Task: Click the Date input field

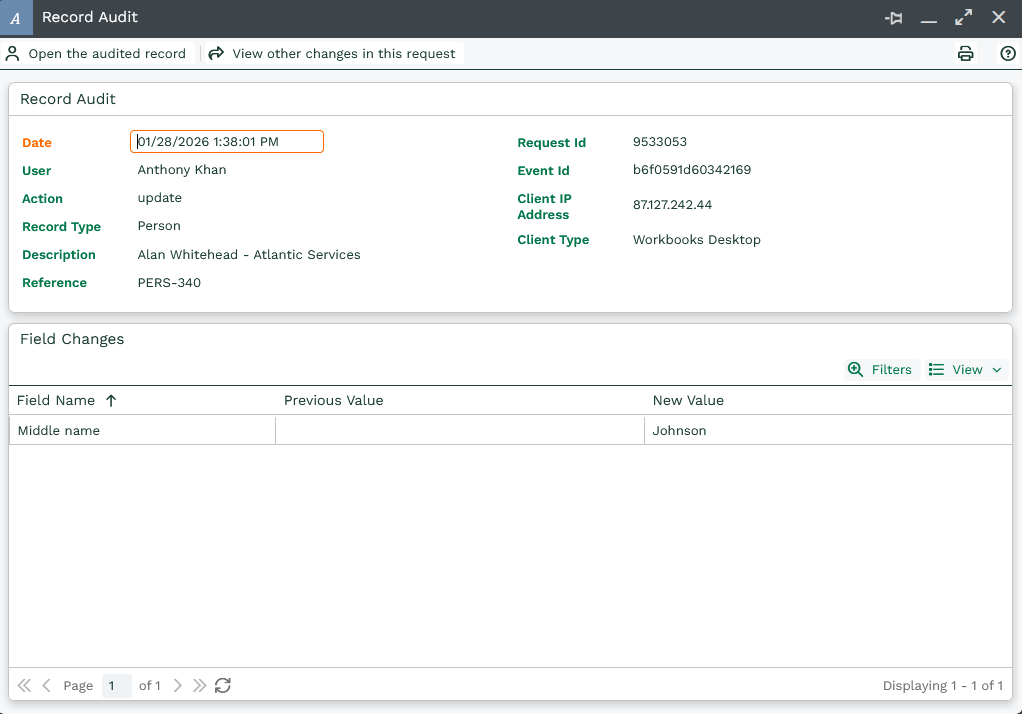Action: [227, 142]
